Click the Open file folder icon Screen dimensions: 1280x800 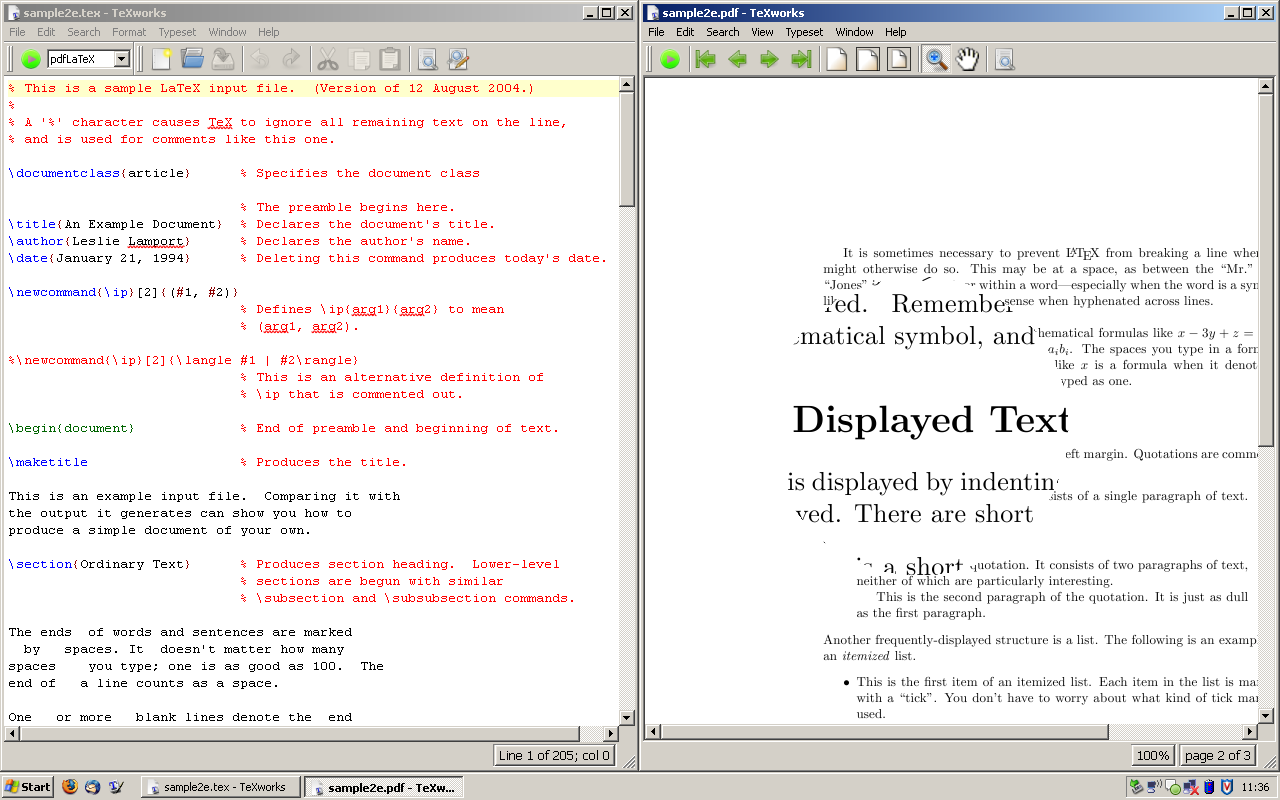point(192,59)
